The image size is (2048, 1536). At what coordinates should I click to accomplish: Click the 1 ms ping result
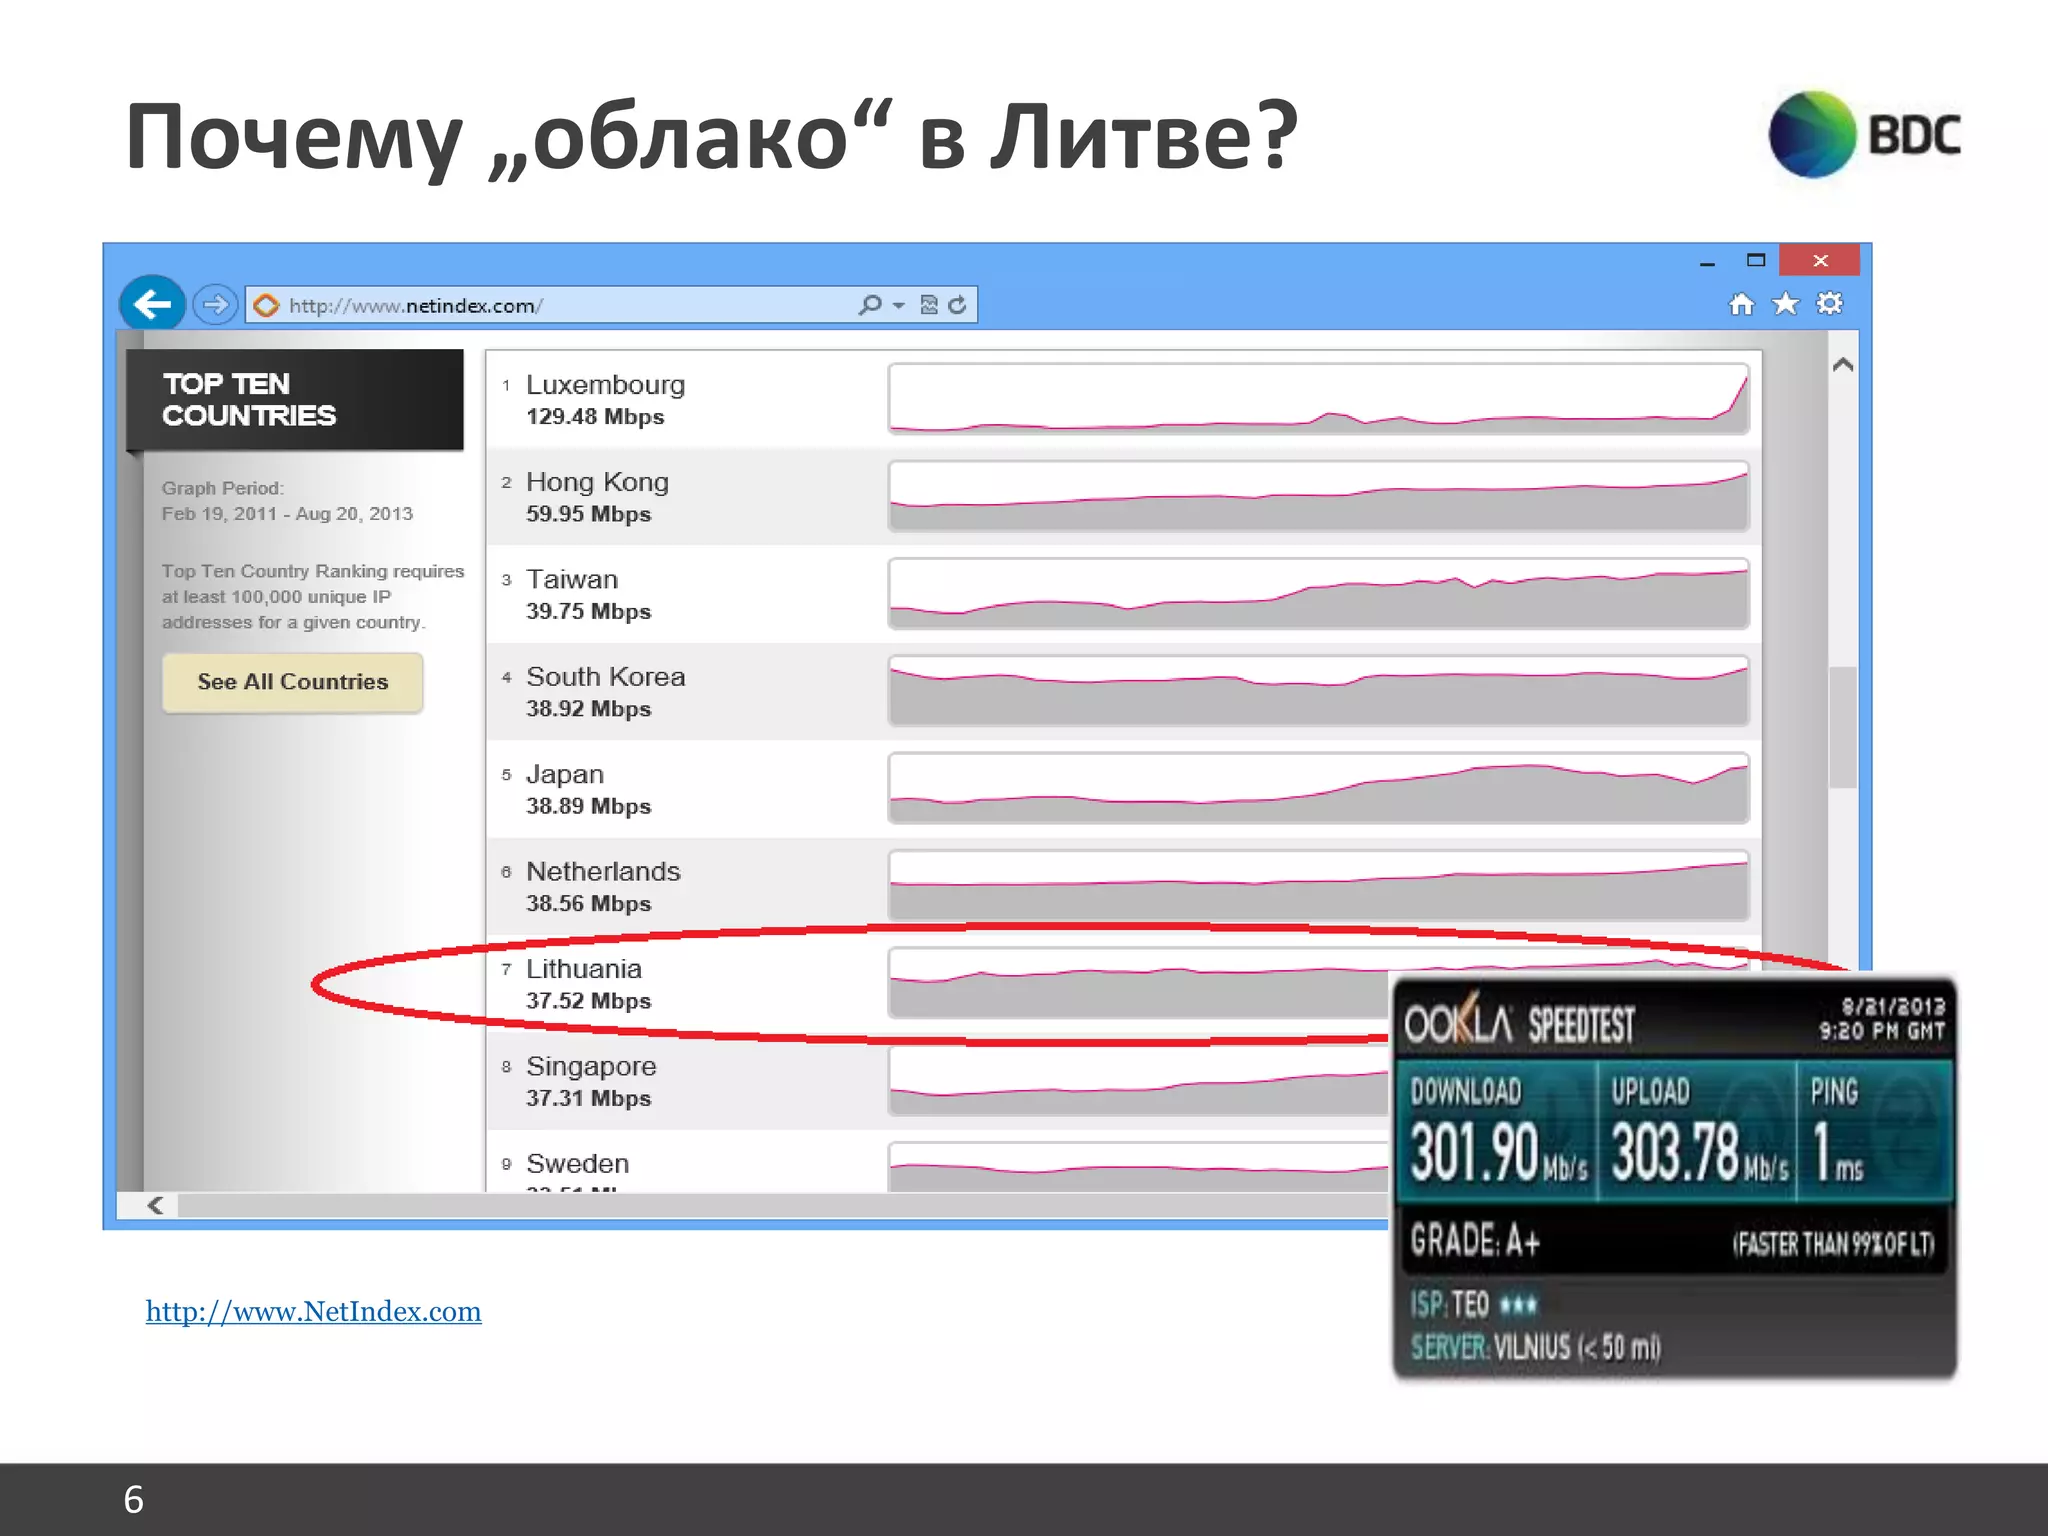tap(1837, 1152)
